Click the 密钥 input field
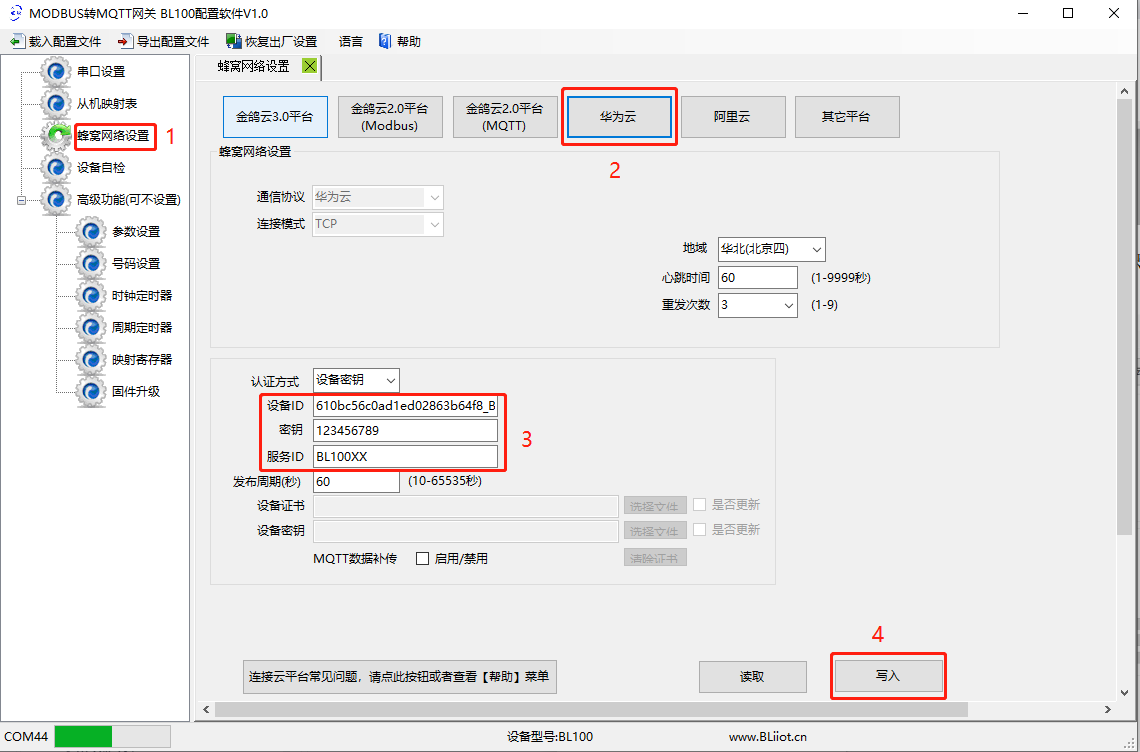The image size is (1140, 752). coord(406,431)
